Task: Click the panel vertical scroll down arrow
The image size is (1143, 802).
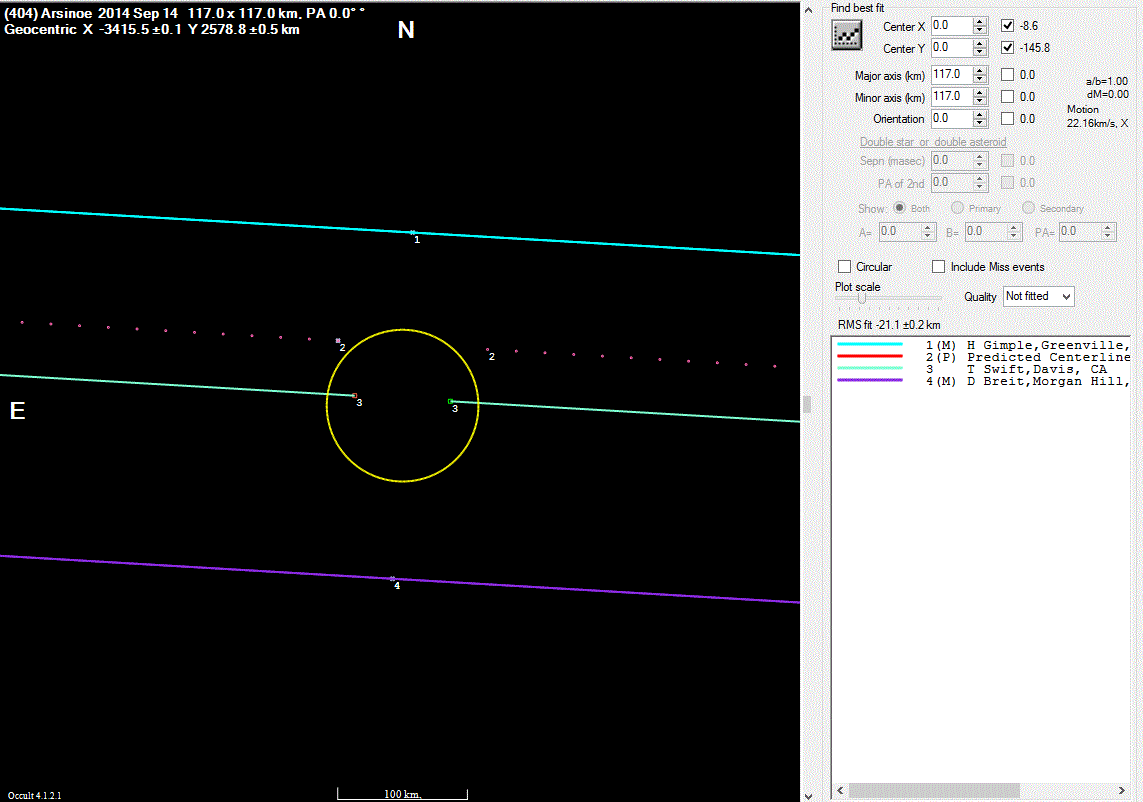Action: (808, 795)
